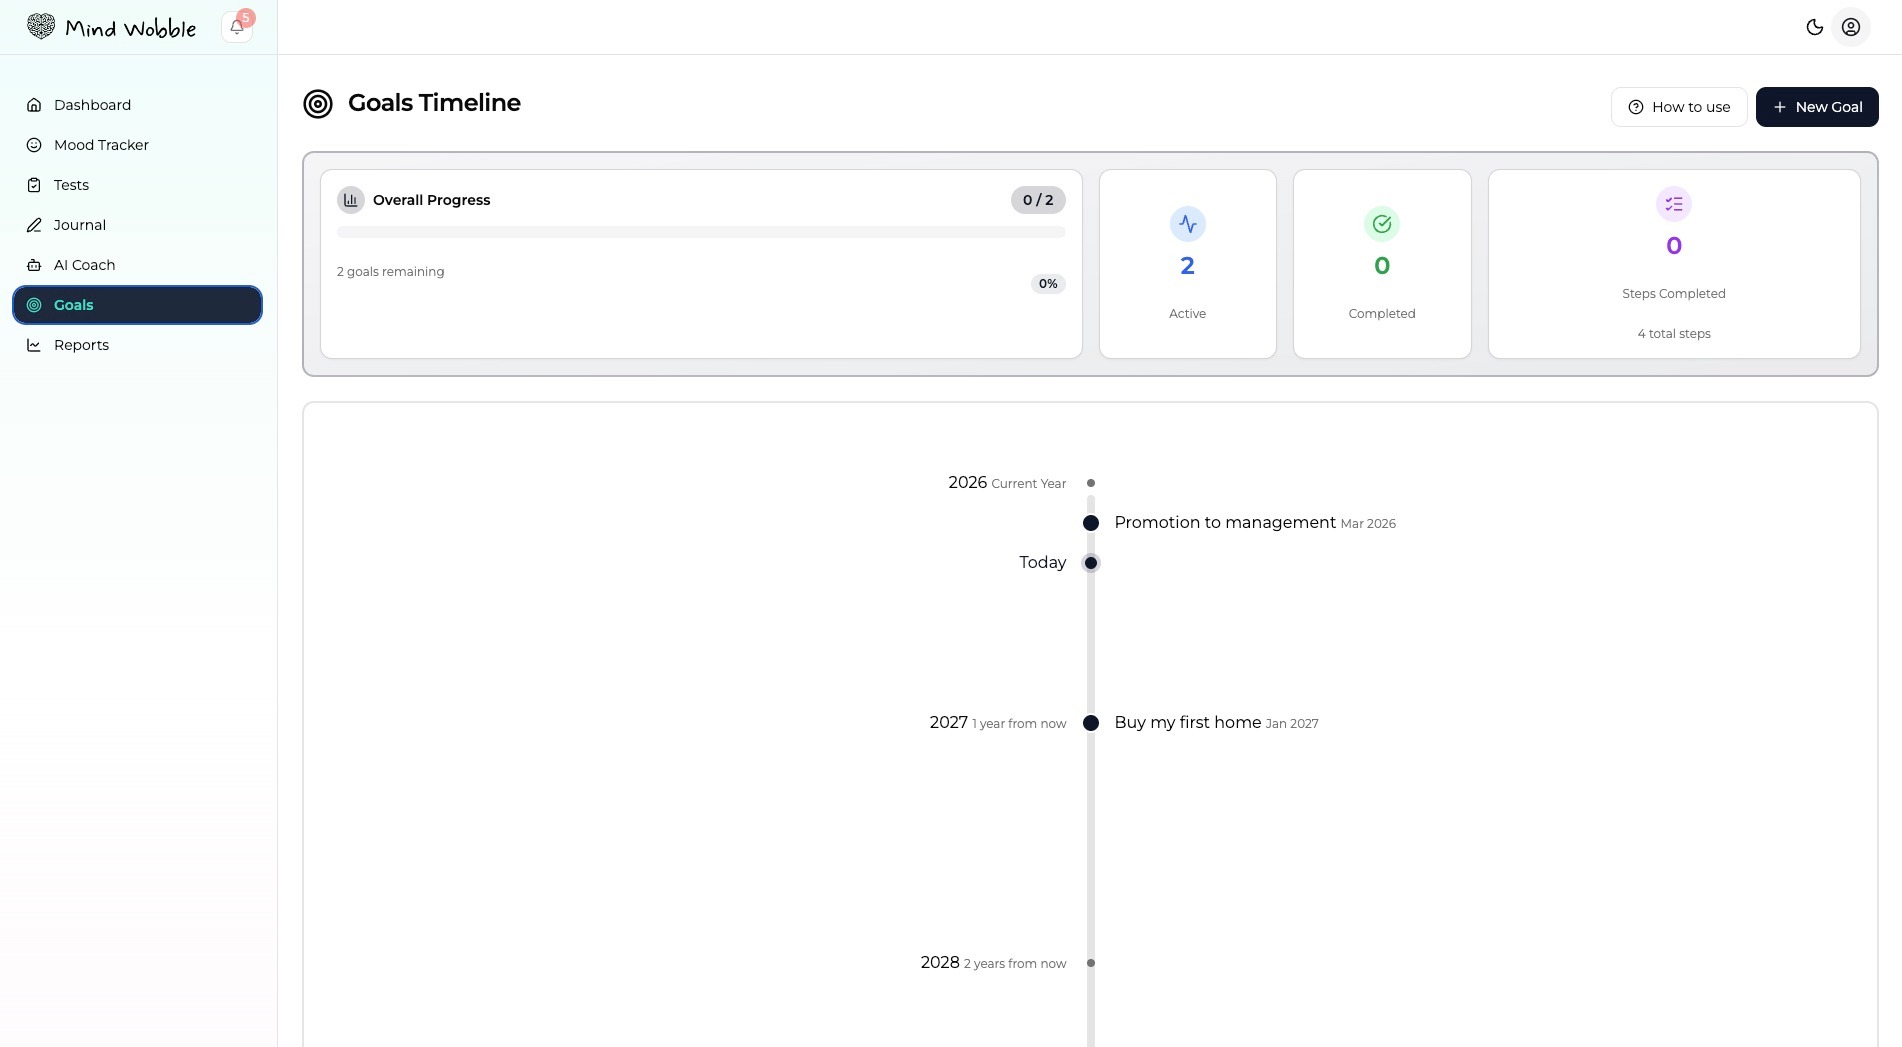This screenshot has width=1902, height=1047.
Task: Open the Promotion to management goal
Action: pyautogui.click(x=1225, y=522)
